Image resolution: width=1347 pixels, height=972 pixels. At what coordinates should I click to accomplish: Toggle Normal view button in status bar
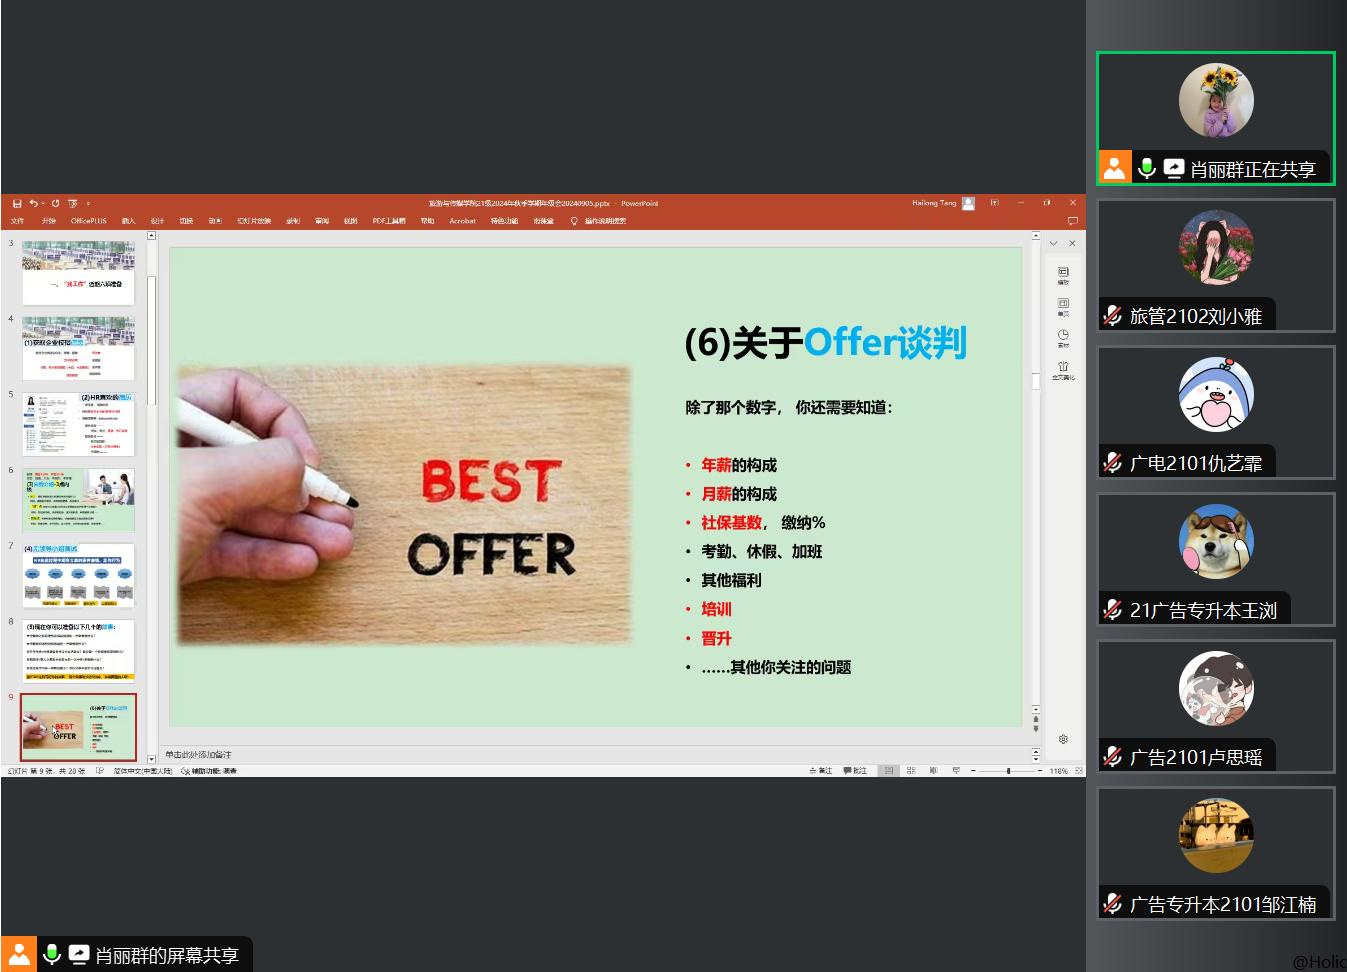coord(888,771)
